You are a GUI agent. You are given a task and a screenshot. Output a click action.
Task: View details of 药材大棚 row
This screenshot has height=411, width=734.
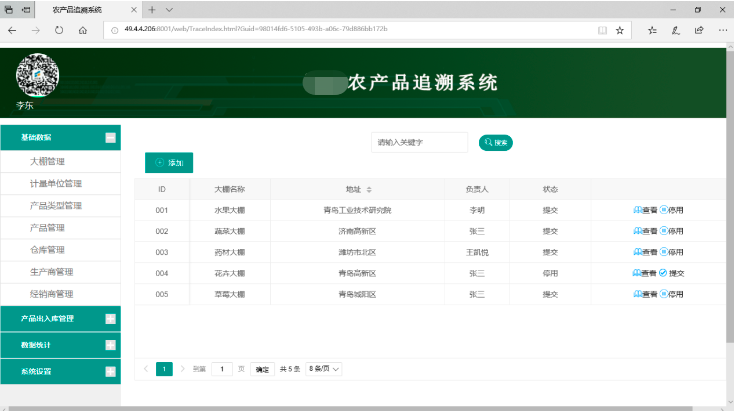pos(646,252)
